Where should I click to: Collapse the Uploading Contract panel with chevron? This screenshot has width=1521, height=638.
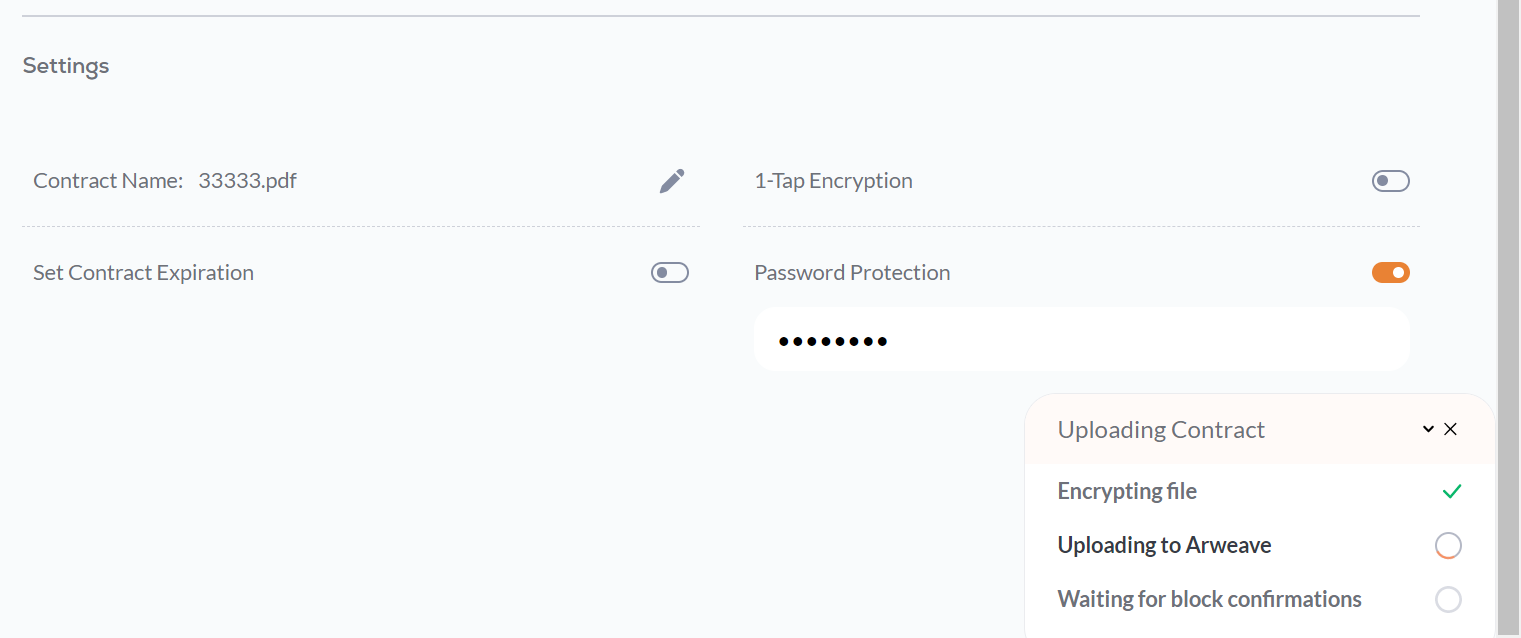(x=1428, y=429)
